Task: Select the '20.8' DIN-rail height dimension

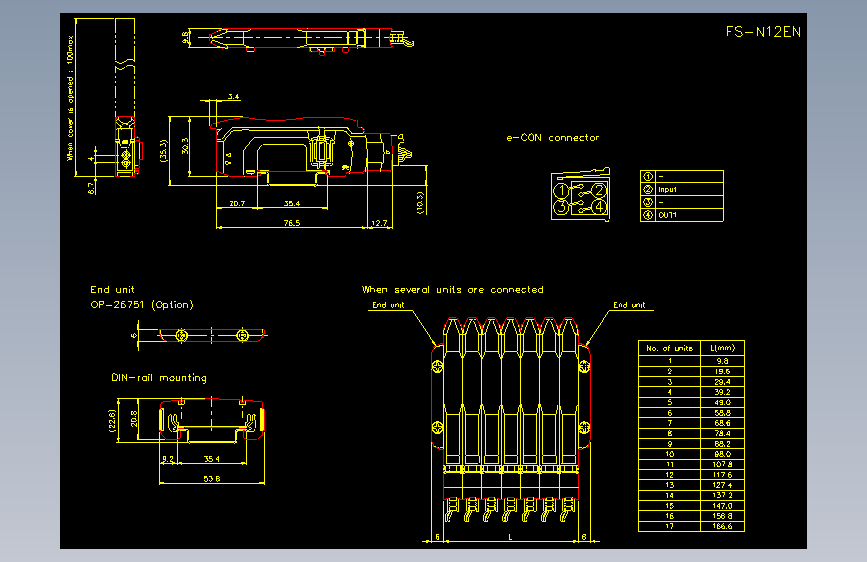Action: tap(134, 419)
